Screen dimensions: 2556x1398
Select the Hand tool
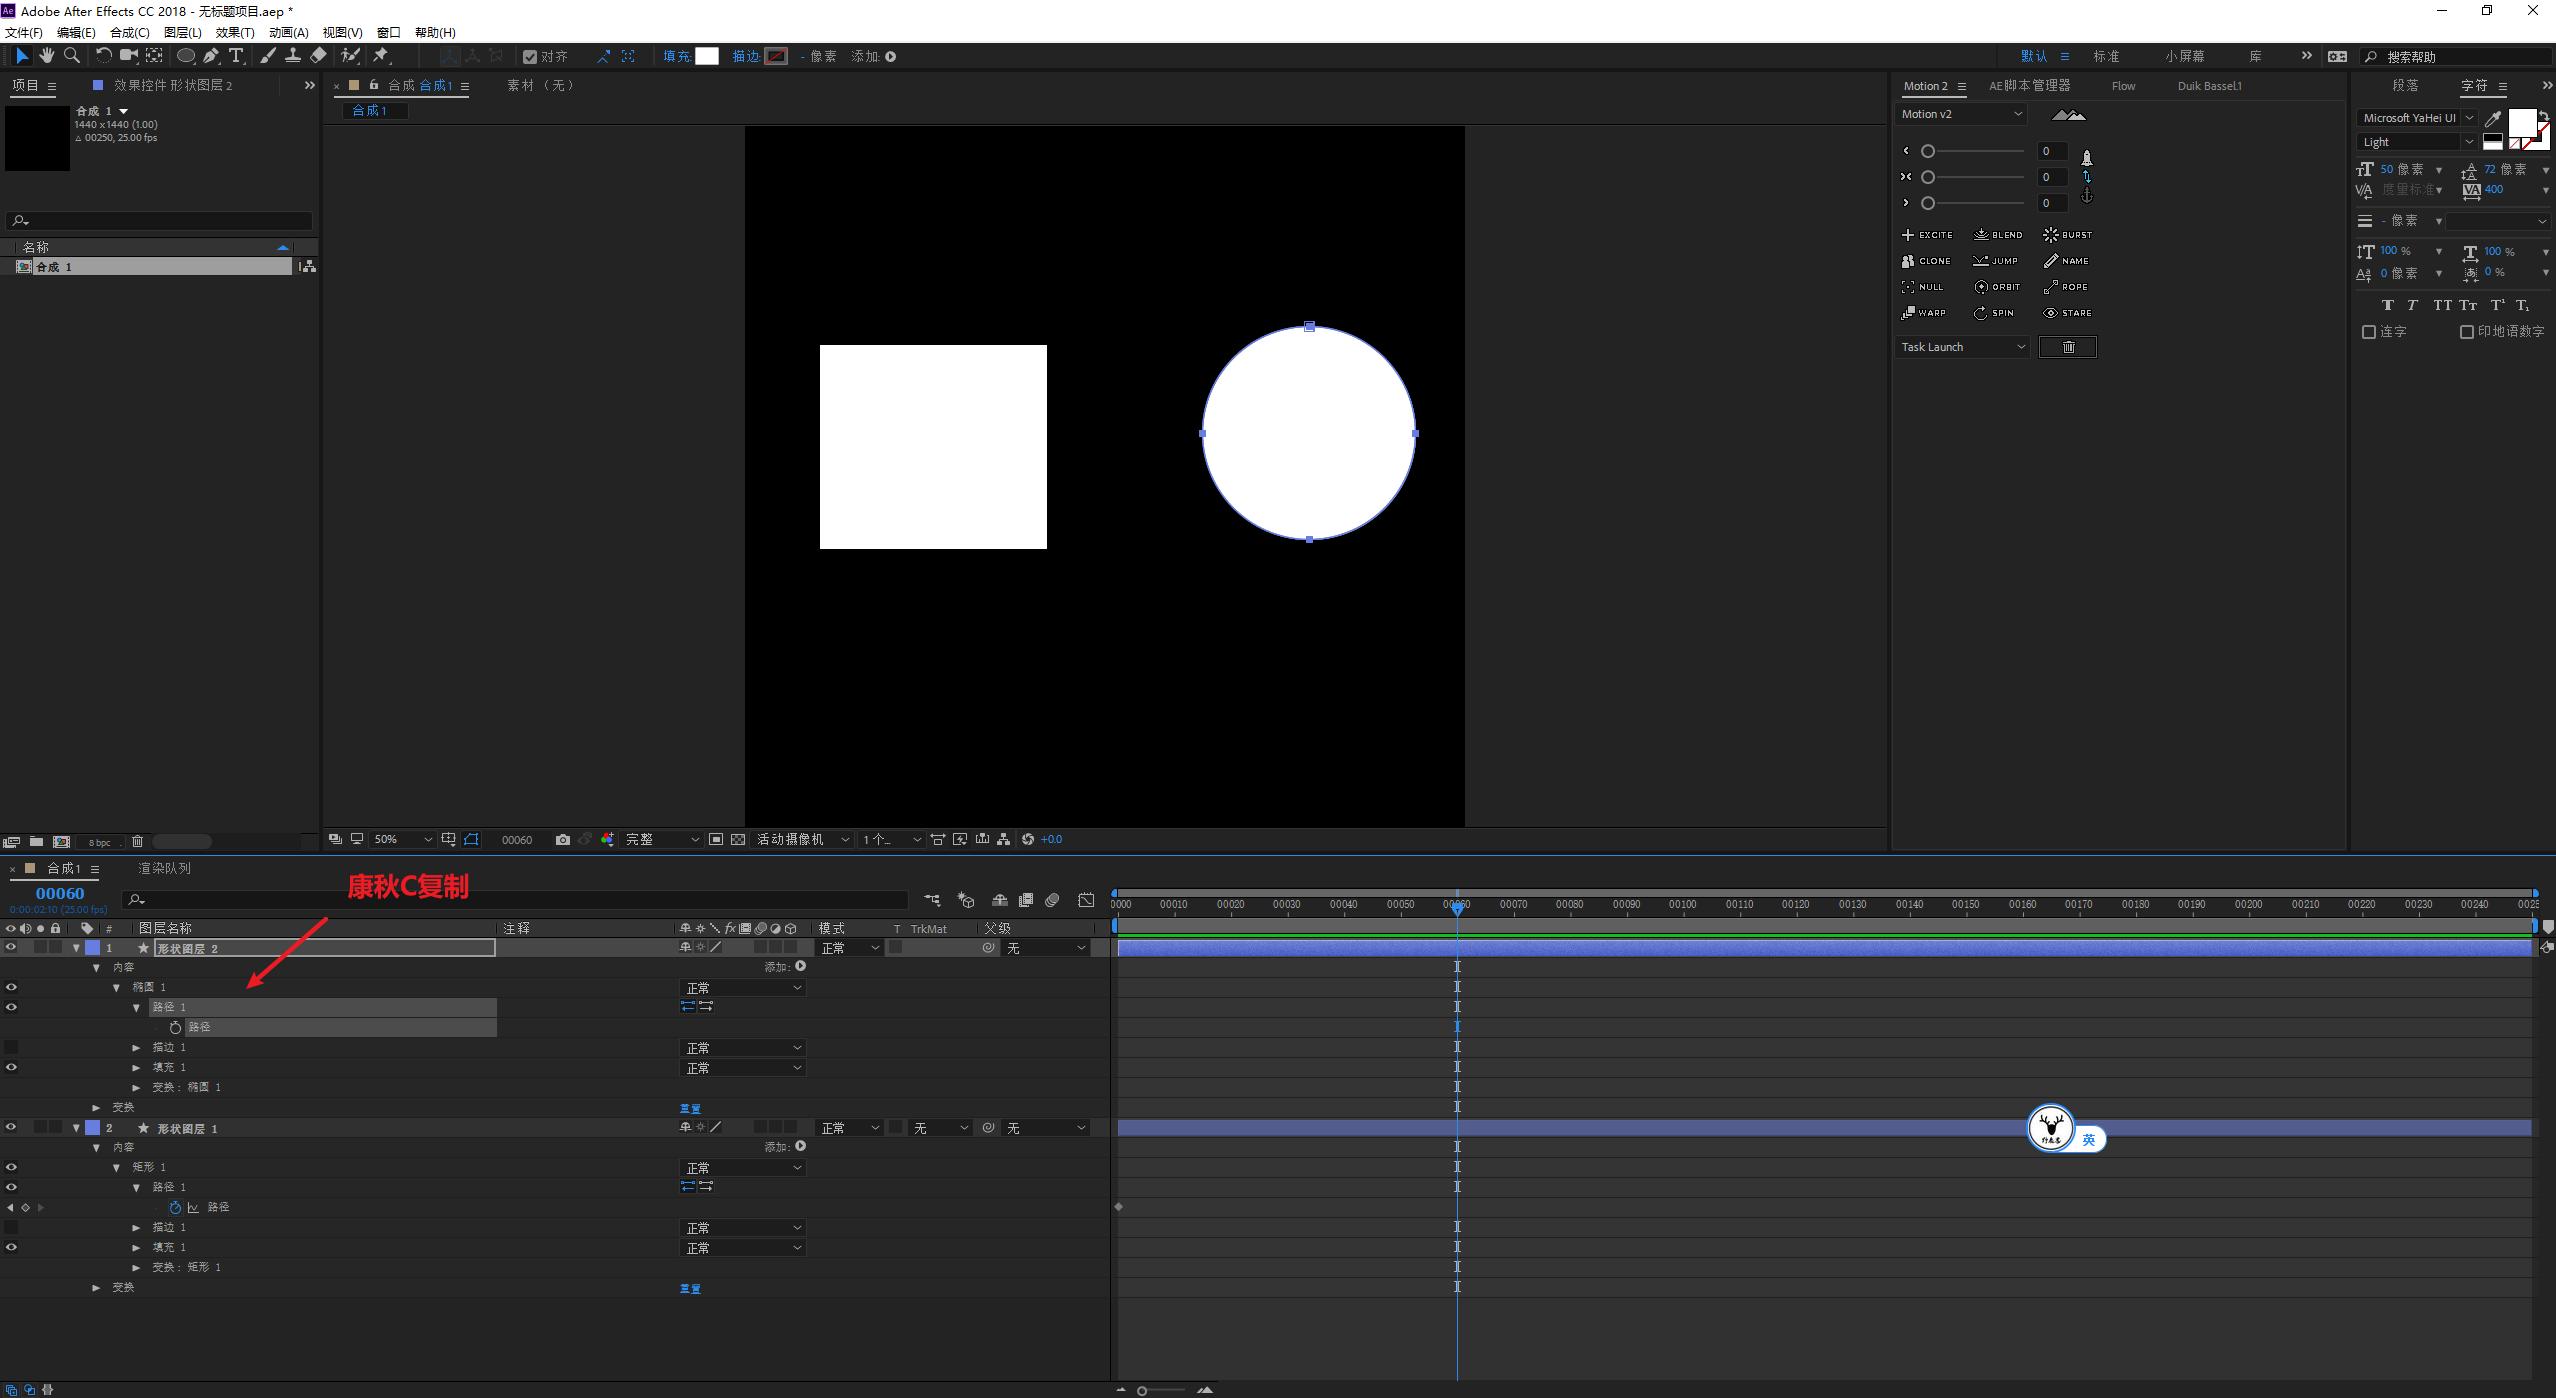[x=46, y=56]
